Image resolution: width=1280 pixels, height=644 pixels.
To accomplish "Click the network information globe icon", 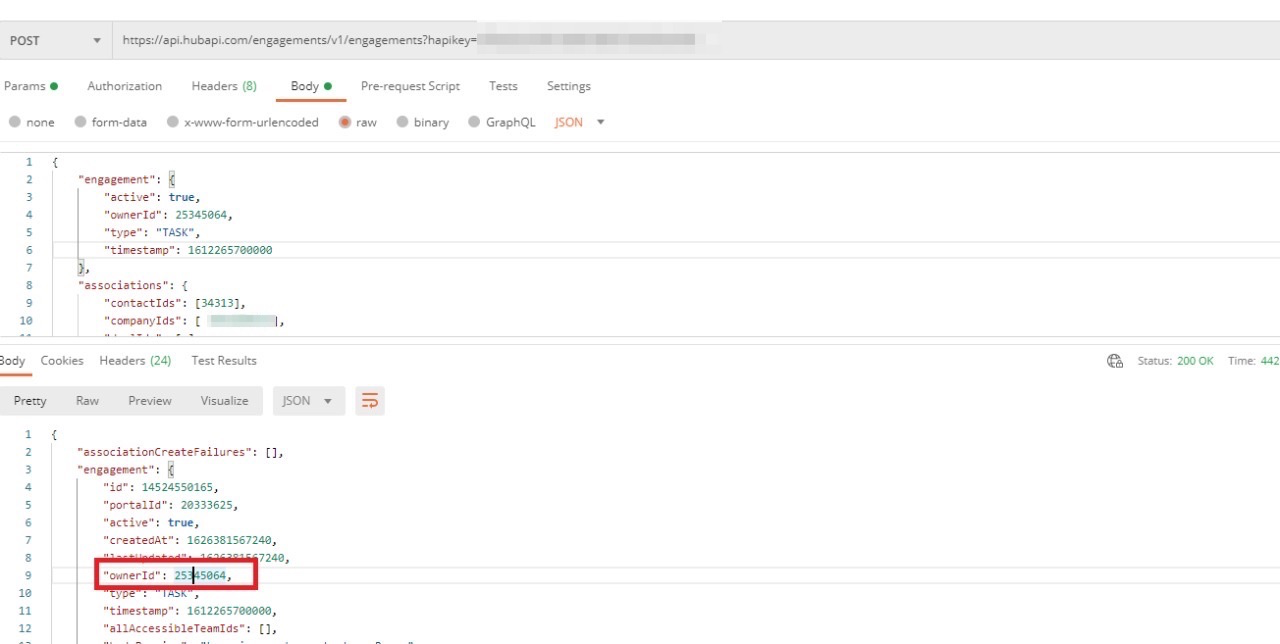I will 1114,361.
